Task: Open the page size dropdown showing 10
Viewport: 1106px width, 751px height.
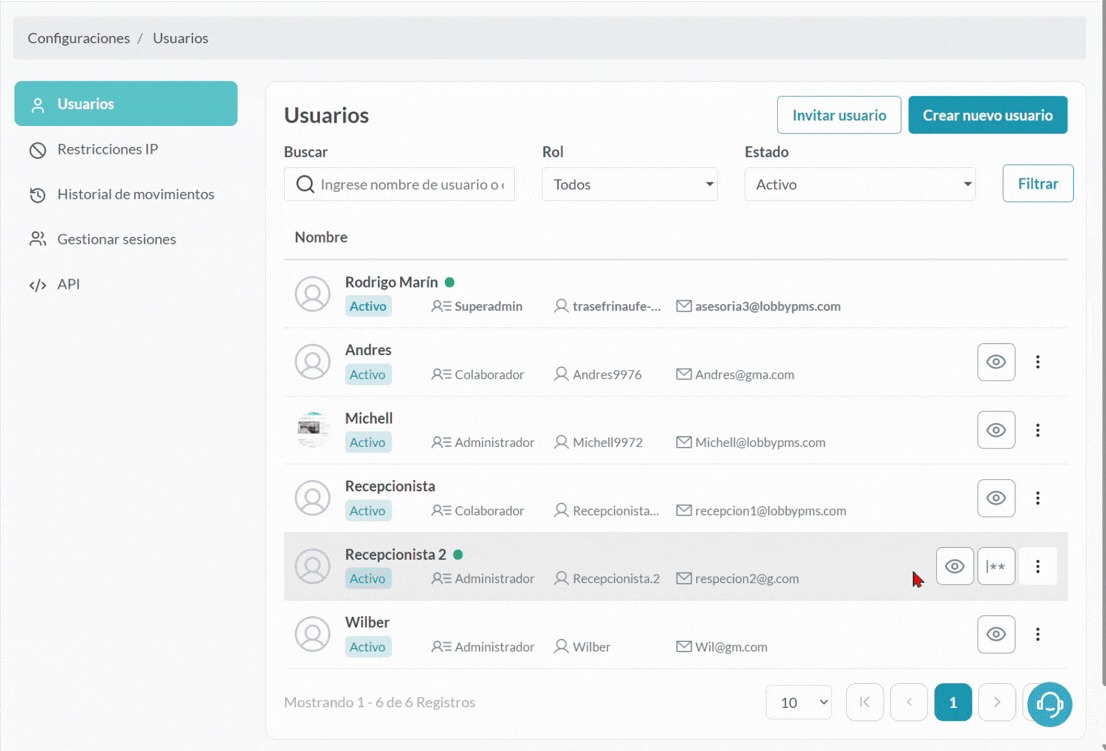Action: coord(798,702)
